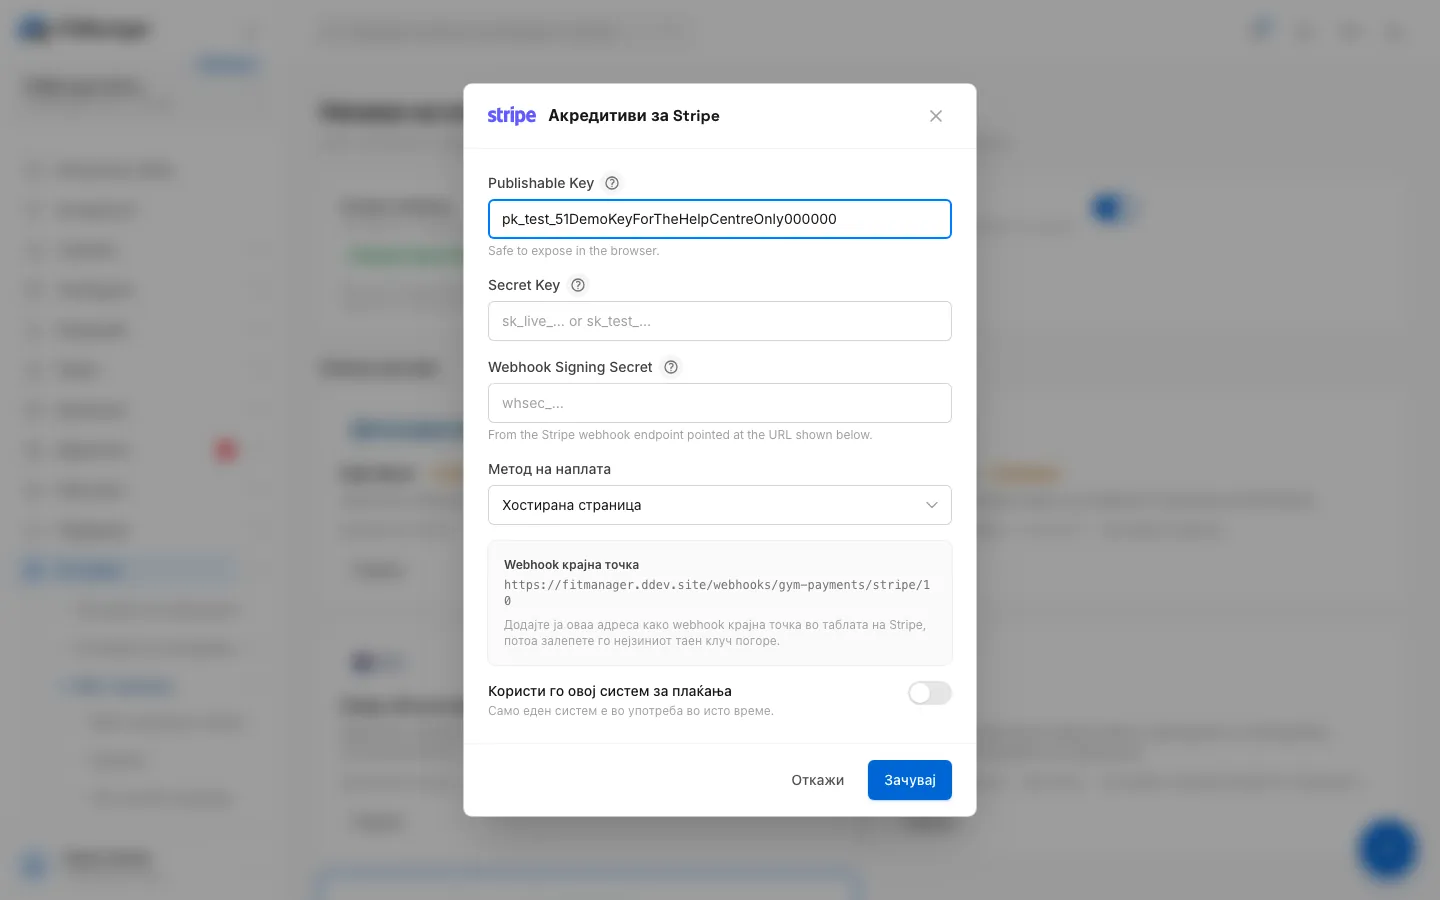Select the Webhook Signing Secret whsec field
The height and width of the screenshot is (900, 1440).
click(720, 403)
